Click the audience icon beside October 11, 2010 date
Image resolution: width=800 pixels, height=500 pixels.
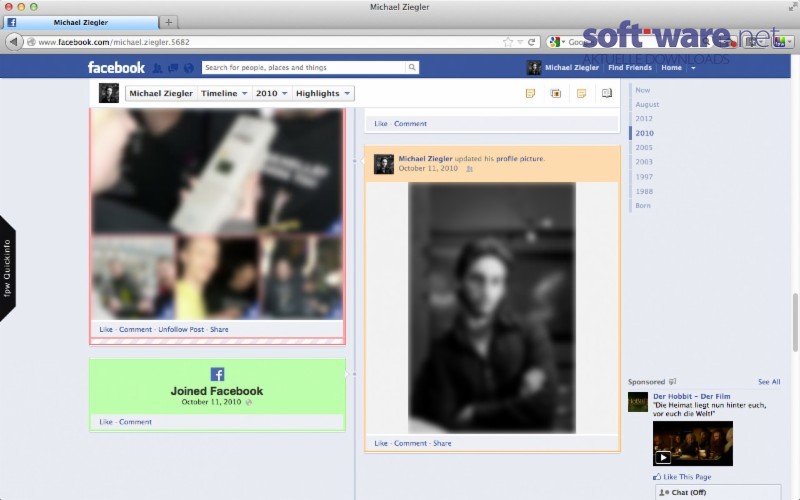pos(469,168)
